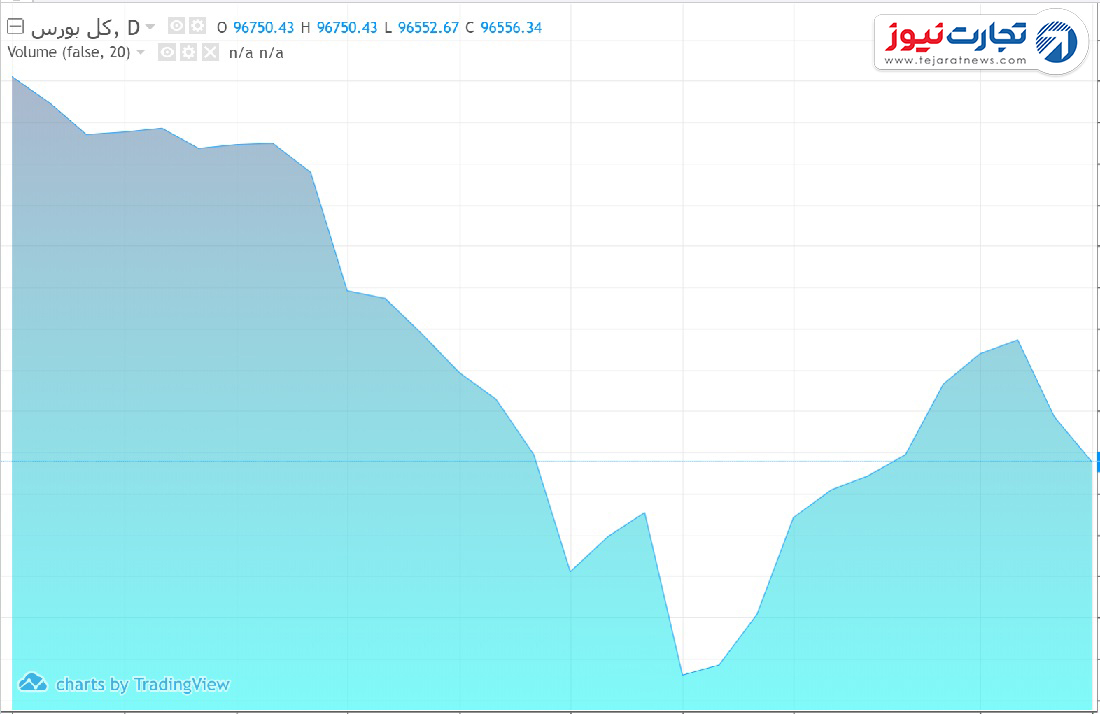Click the Volume n/a n/a value text
The height and width of the screenshot is (714, 1100).
(x=256, y=52)
